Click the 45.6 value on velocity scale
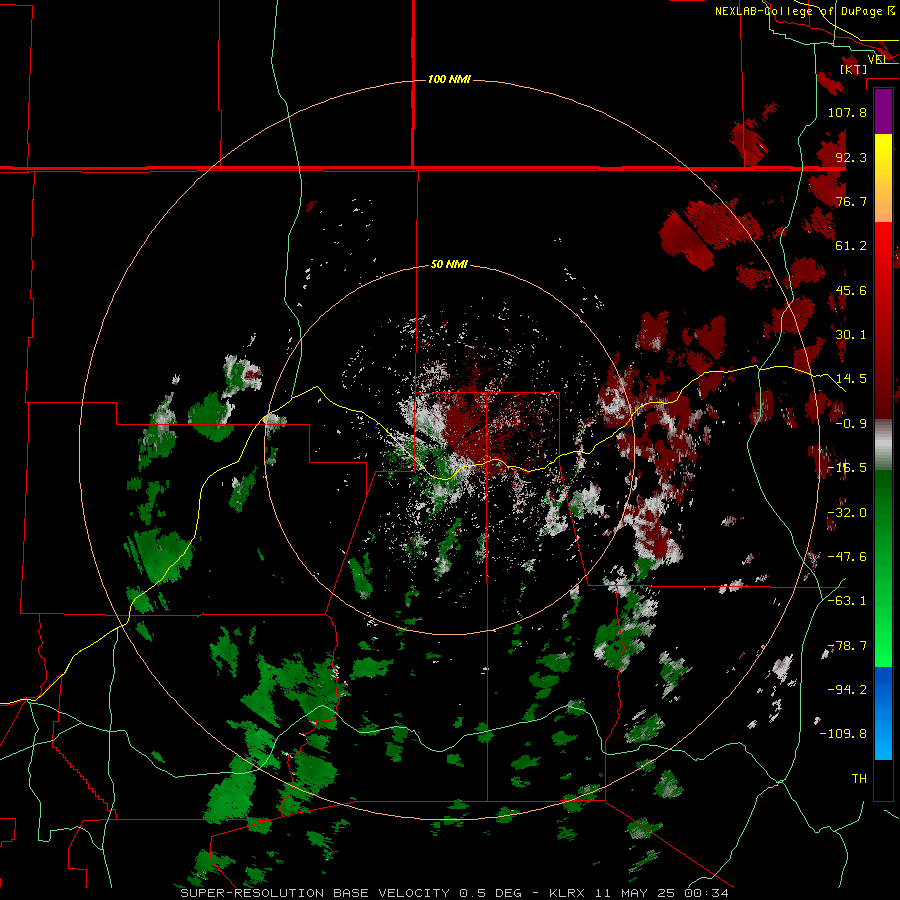The image size is (900, 900). [851, 290]
